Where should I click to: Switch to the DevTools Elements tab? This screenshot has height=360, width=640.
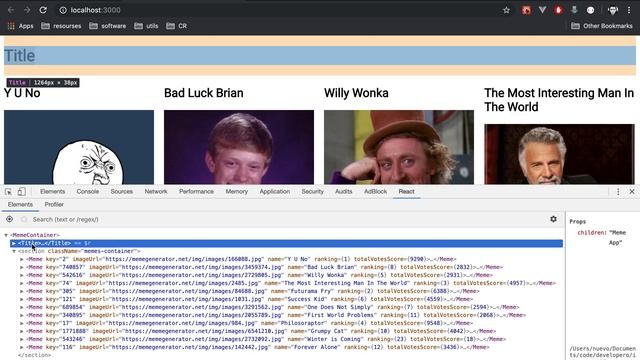point(52,191)
